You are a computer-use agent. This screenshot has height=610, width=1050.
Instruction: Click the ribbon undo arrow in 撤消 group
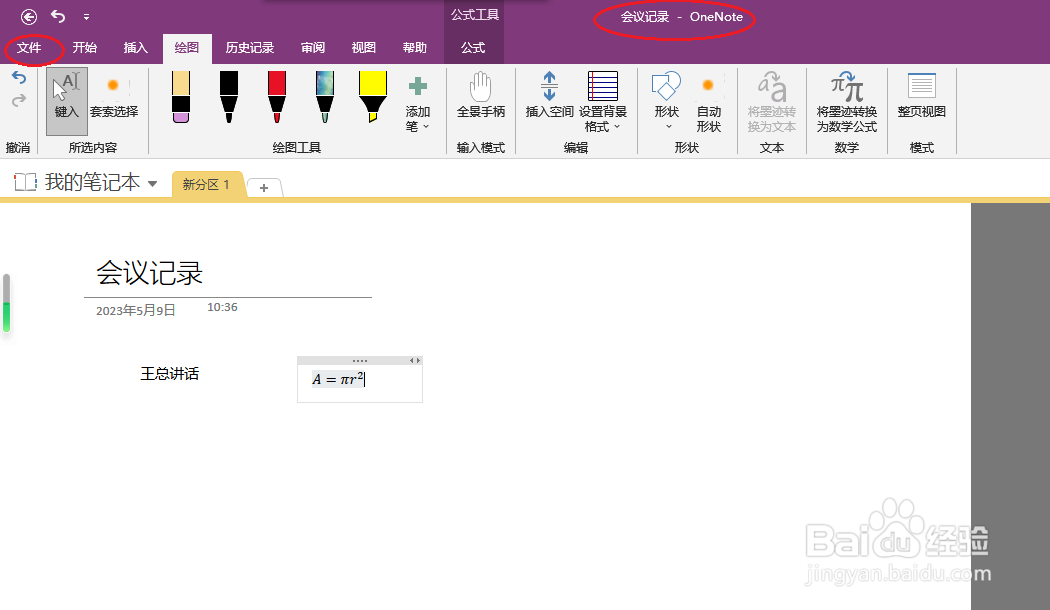pyautogui.click(x=19, y=78)
